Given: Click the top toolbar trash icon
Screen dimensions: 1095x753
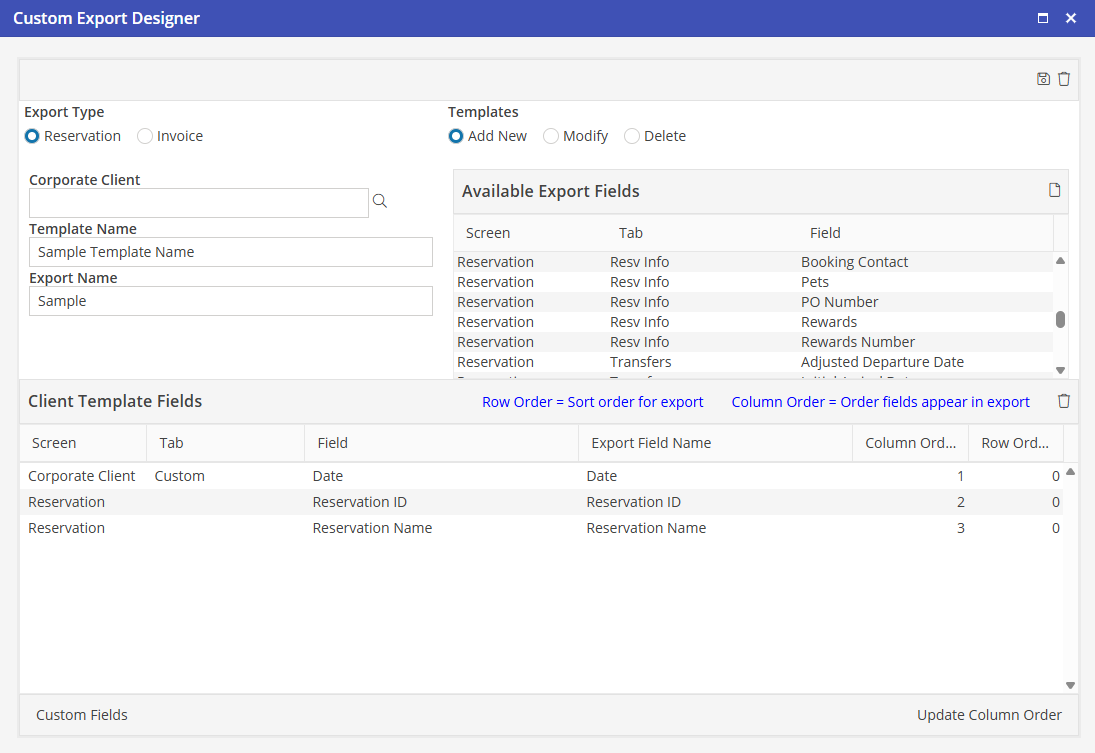Looking at the screenshot, I should click(1064, 79).
